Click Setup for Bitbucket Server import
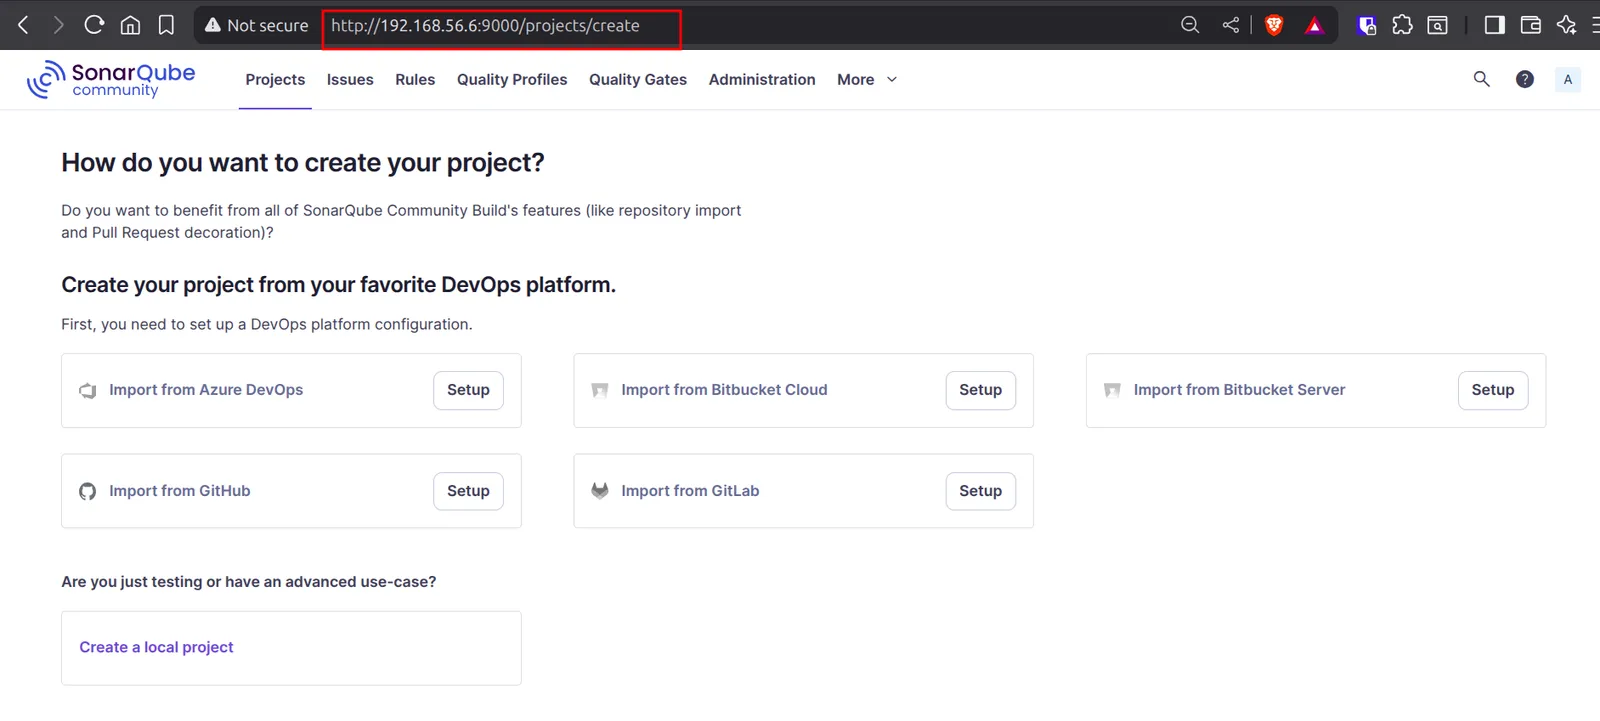Screen dimensions: 1600x721 tap(1493, 390)
